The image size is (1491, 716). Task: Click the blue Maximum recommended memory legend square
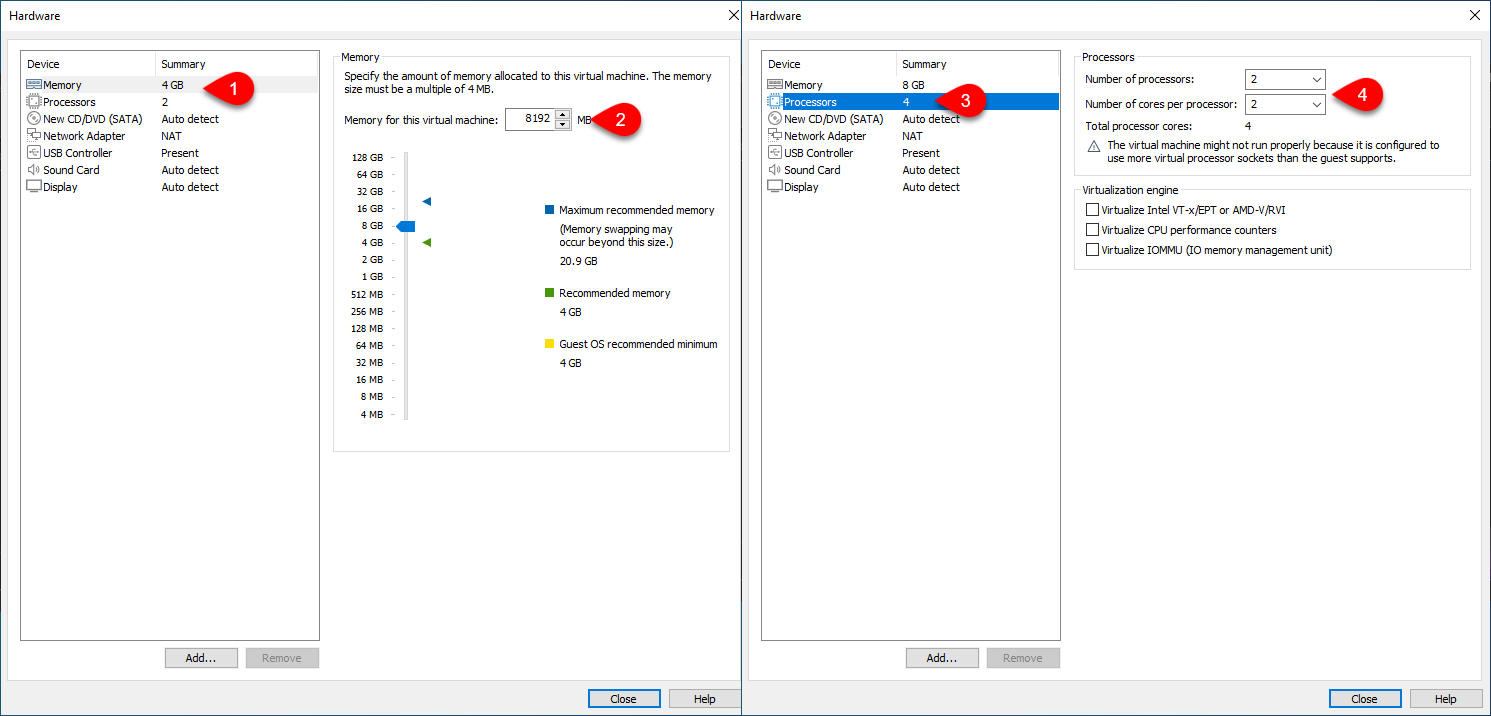coord(549,210)
